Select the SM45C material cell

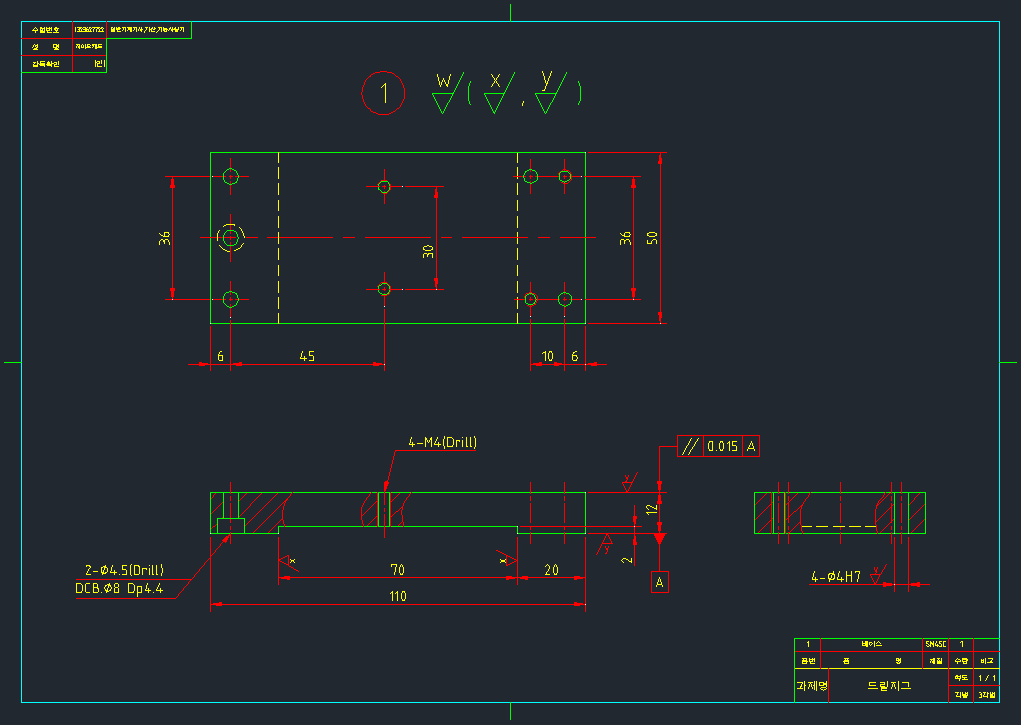(x=936, y=644)
